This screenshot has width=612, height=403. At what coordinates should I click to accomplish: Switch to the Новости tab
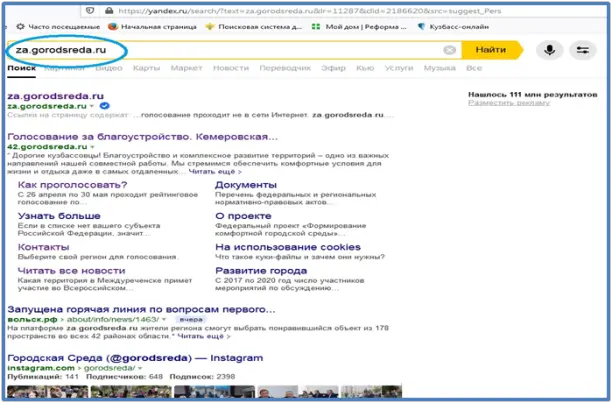(231, 68)
